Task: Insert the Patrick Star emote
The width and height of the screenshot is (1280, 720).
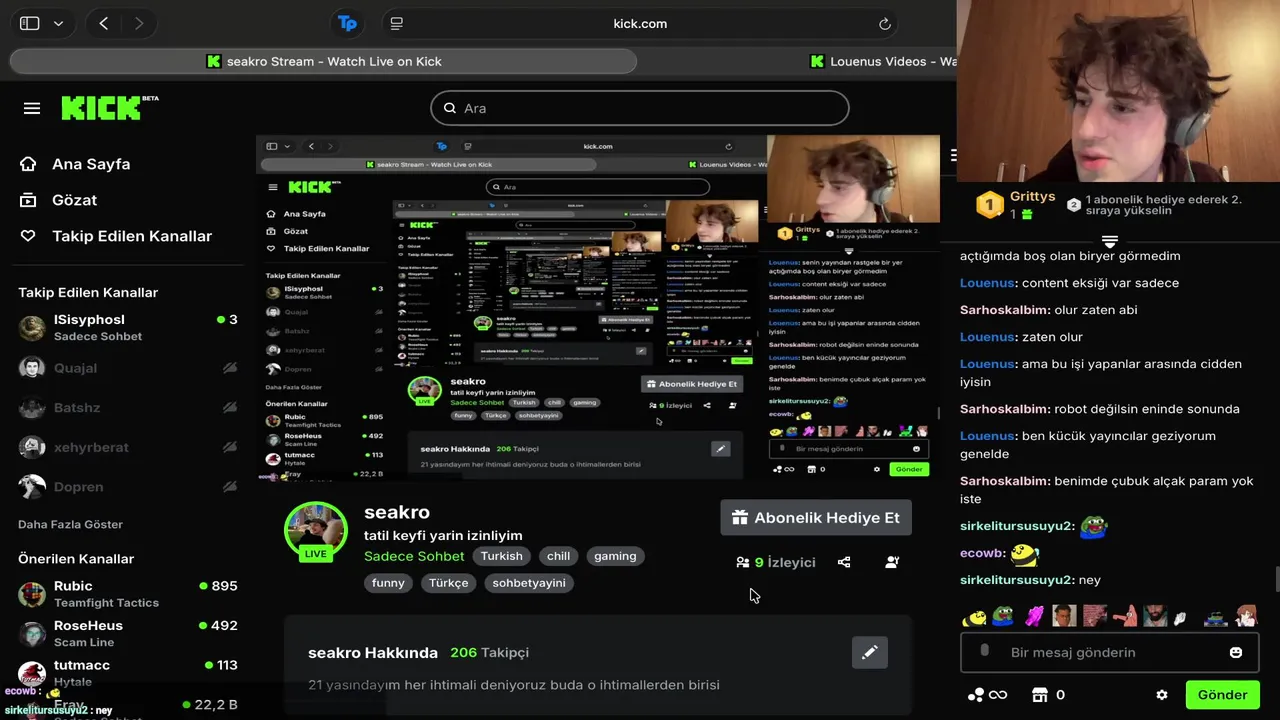Action: pos(1125,616)
